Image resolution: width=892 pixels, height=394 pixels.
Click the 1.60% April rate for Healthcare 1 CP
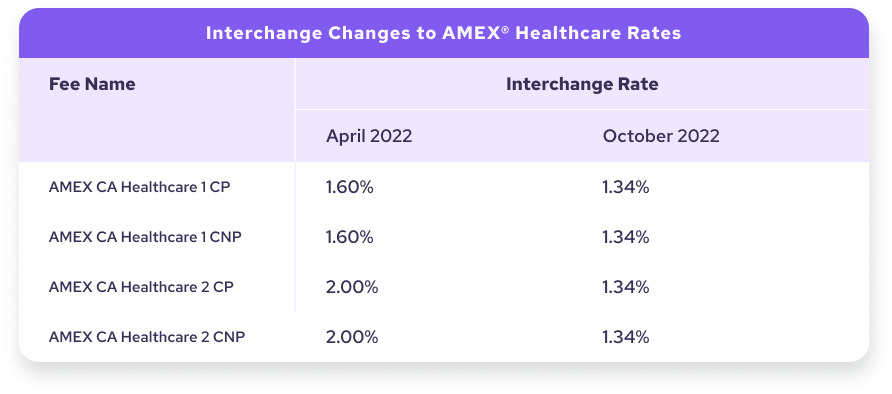coord(350,187)
